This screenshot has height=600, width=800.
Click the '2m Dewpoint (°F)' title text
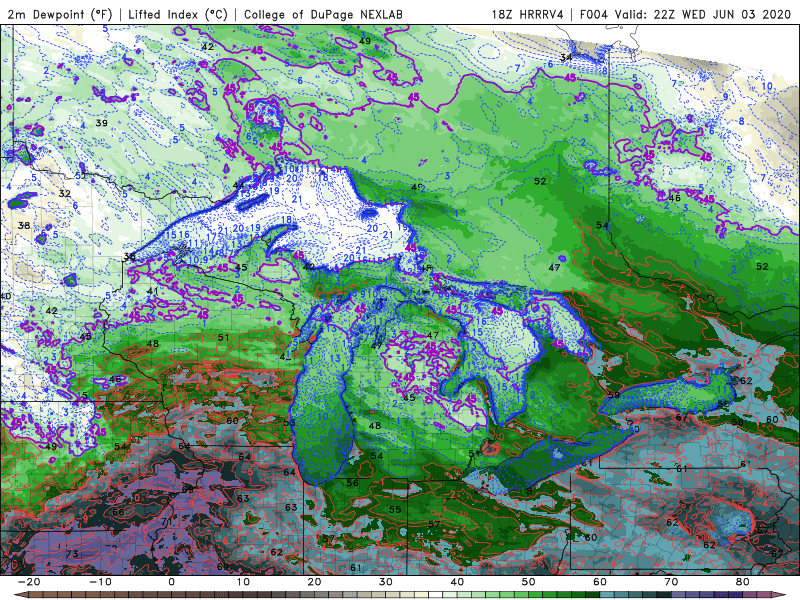click(x=60, y=15)
